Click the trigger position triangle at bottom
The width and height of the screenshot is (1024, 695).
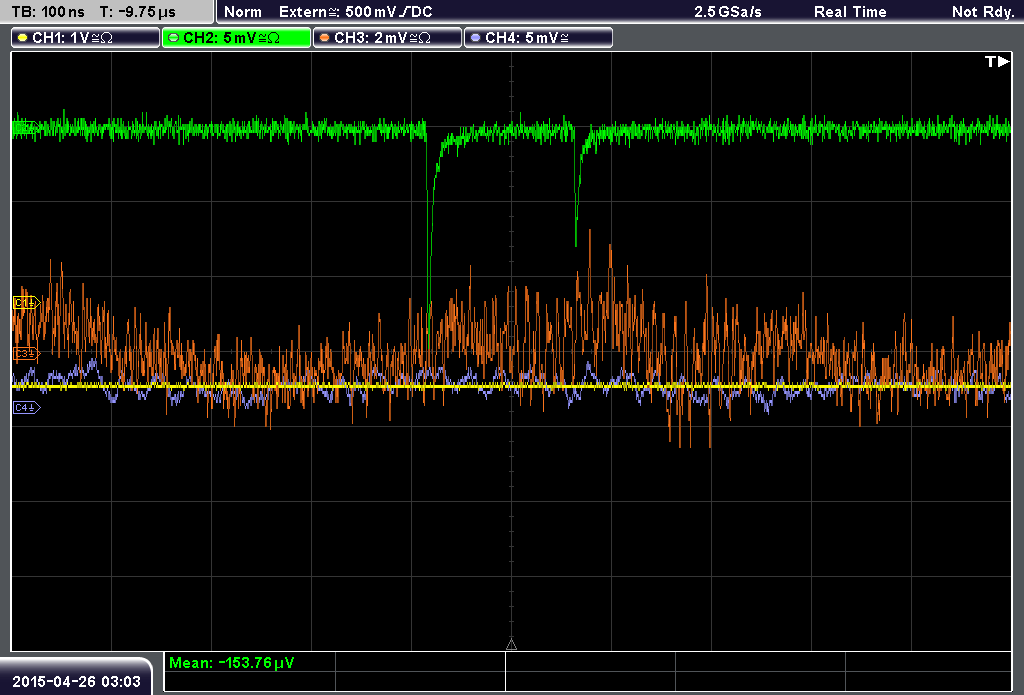(511, 645)
